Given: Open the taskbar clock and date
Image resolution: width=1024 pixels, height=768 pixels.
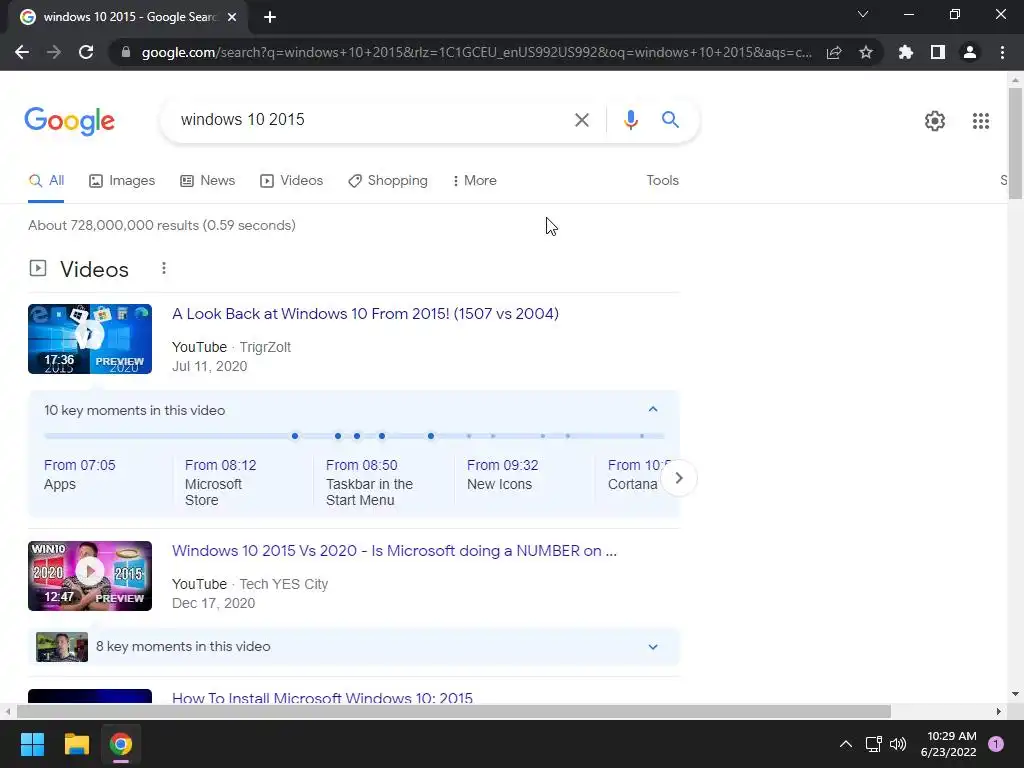Looking at the screenshot, I should [x=948, y=744].
